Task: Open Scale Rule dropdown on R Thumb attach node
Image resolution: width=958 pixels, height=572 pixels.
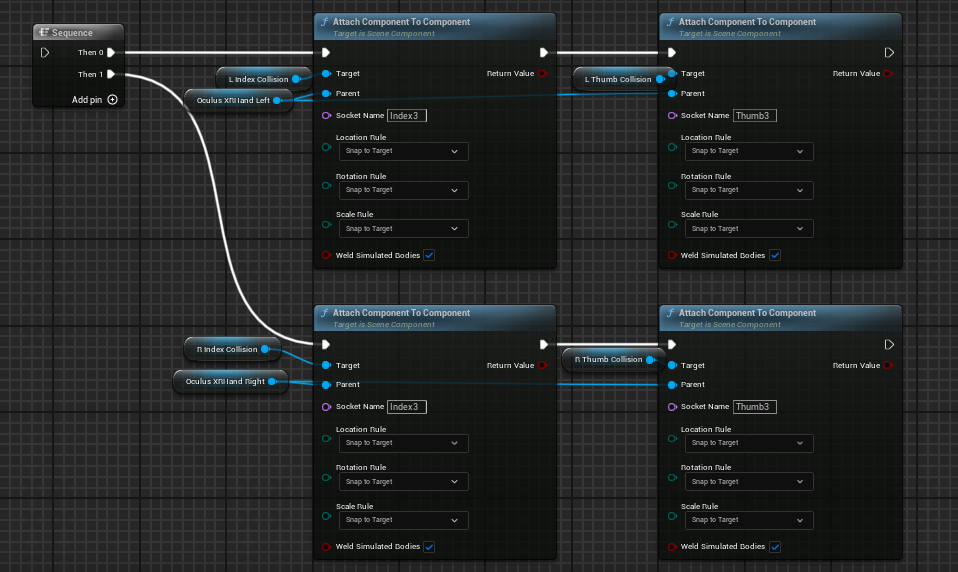Action: tap(749, 520)
